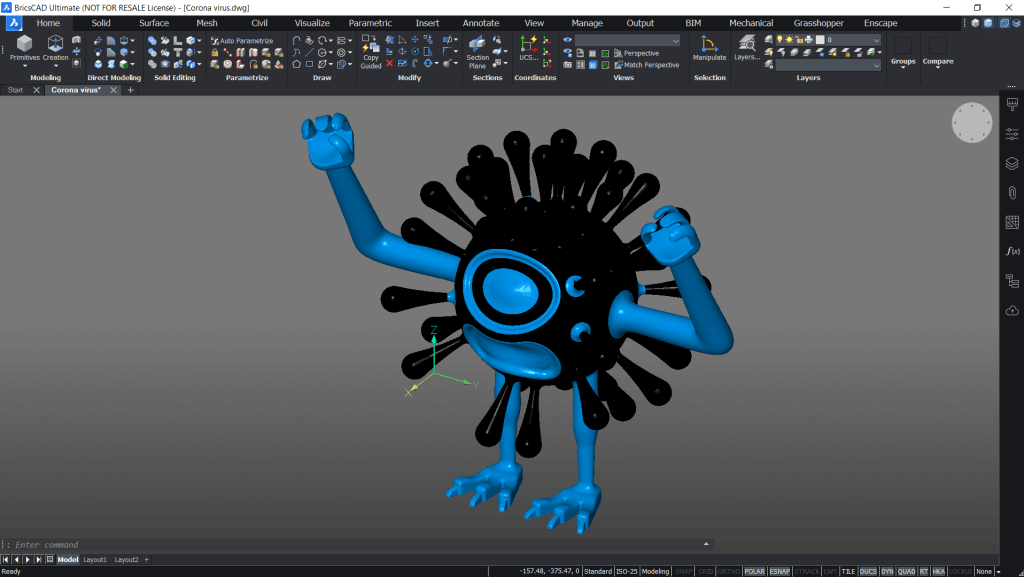Click the Auto Parametrize tool
Image resolution: width=1024 pixels, height=577 pixels.
(243, 41)
